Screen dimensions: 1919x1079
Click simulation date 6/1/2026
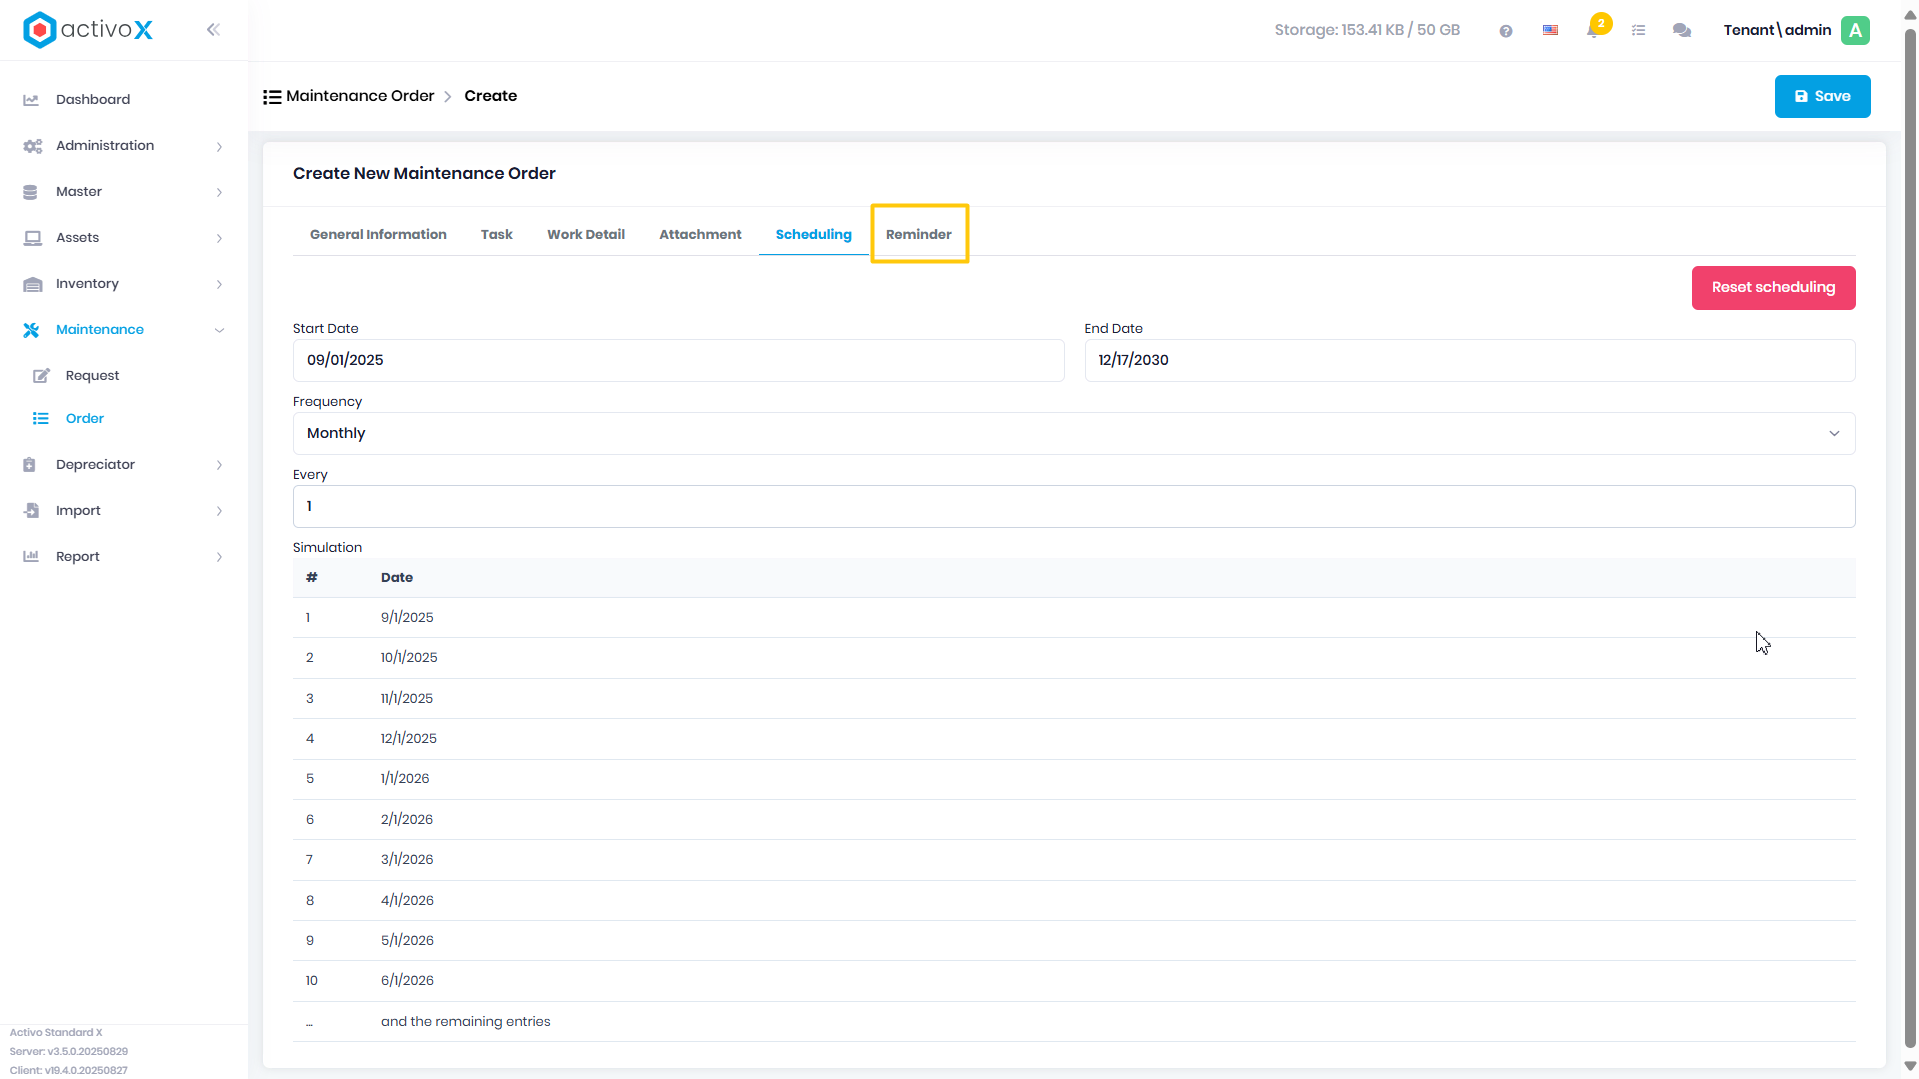click(407, 981)
